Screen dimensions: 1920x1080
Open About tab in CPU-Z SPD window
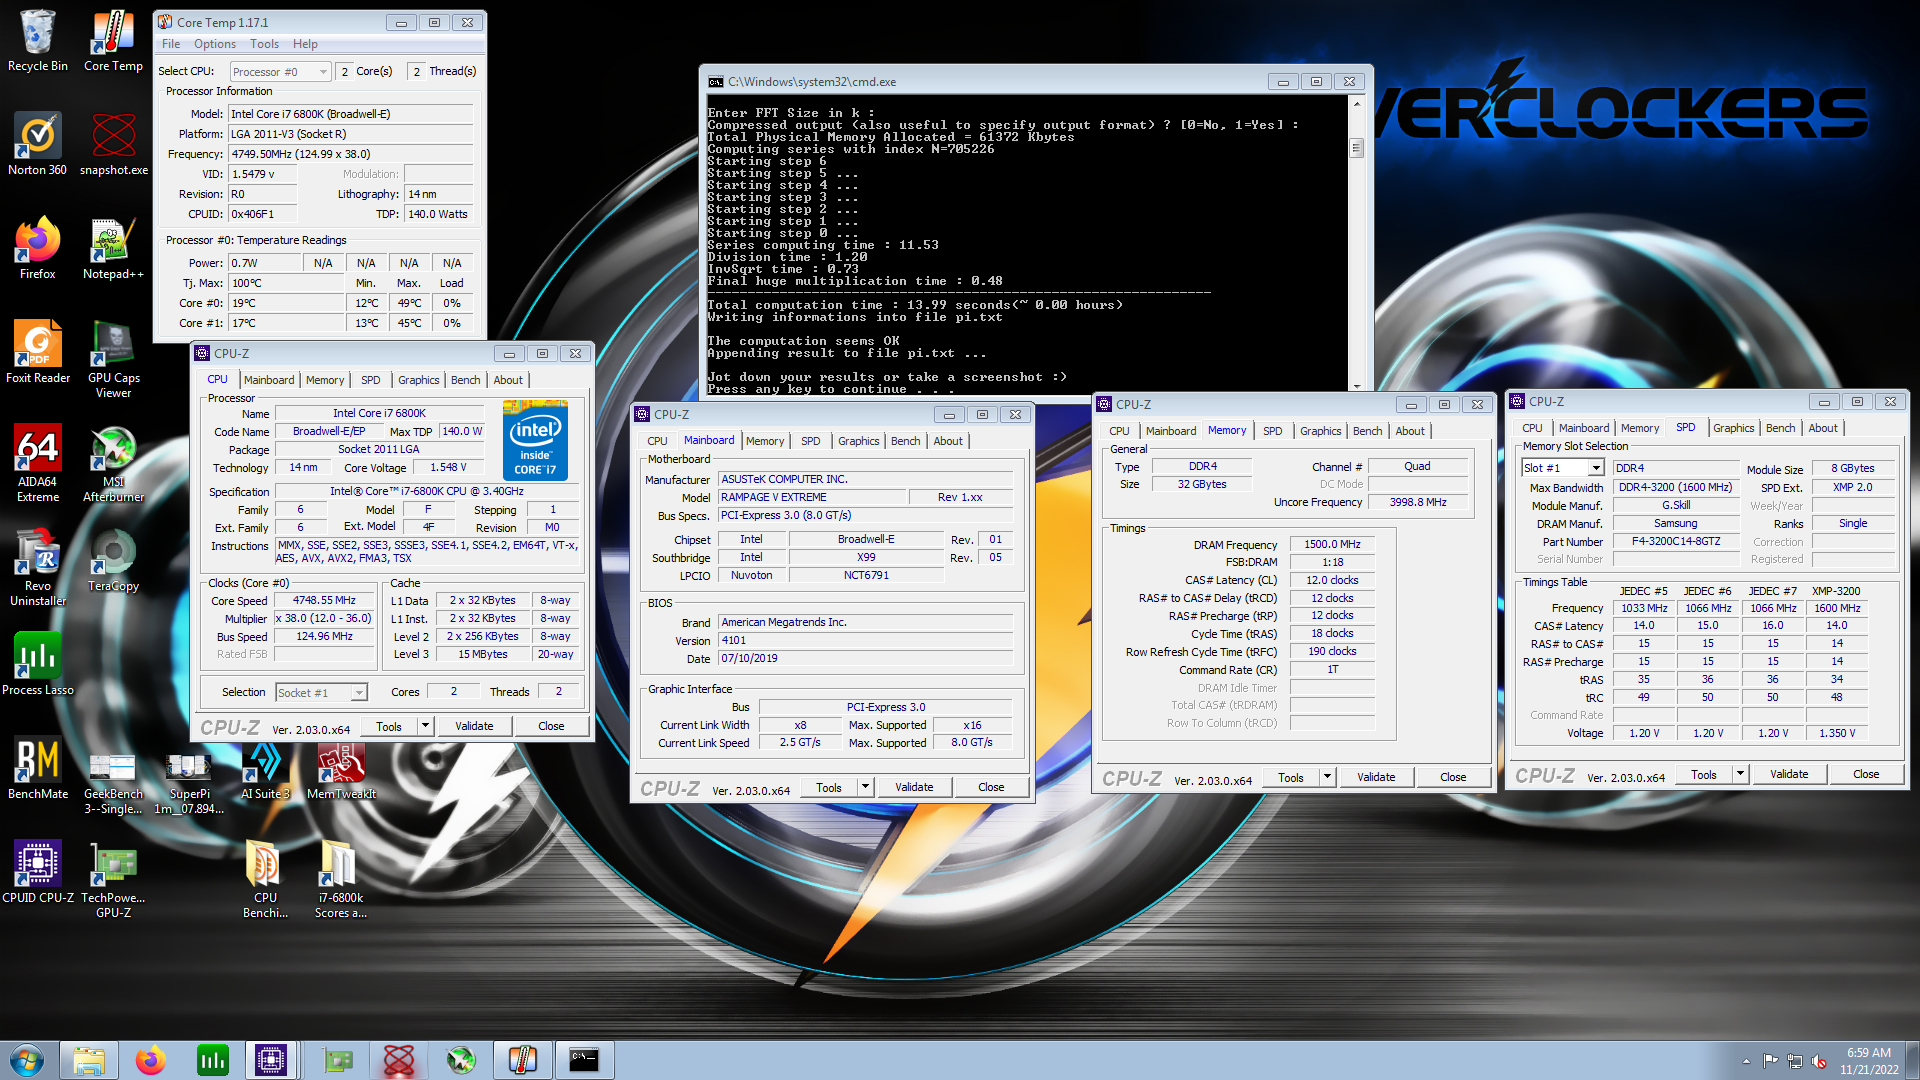(x=1822, y=428)
